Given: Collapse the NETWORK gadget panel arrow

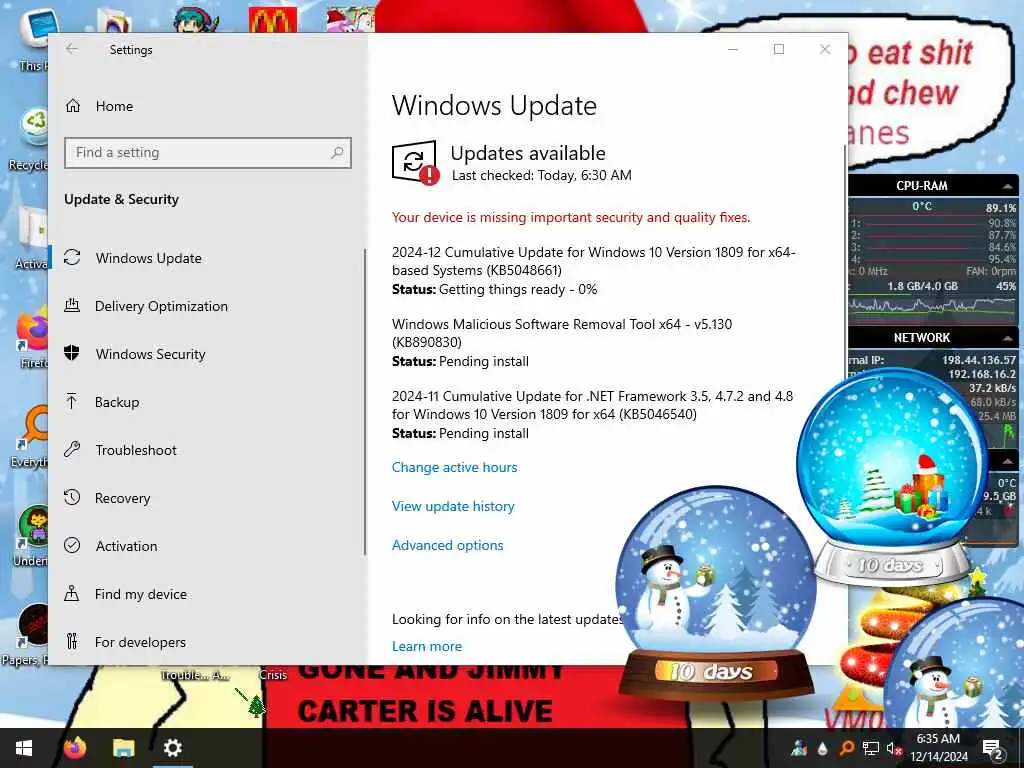Looking at the screenshot, I should tap(1008, 338).
